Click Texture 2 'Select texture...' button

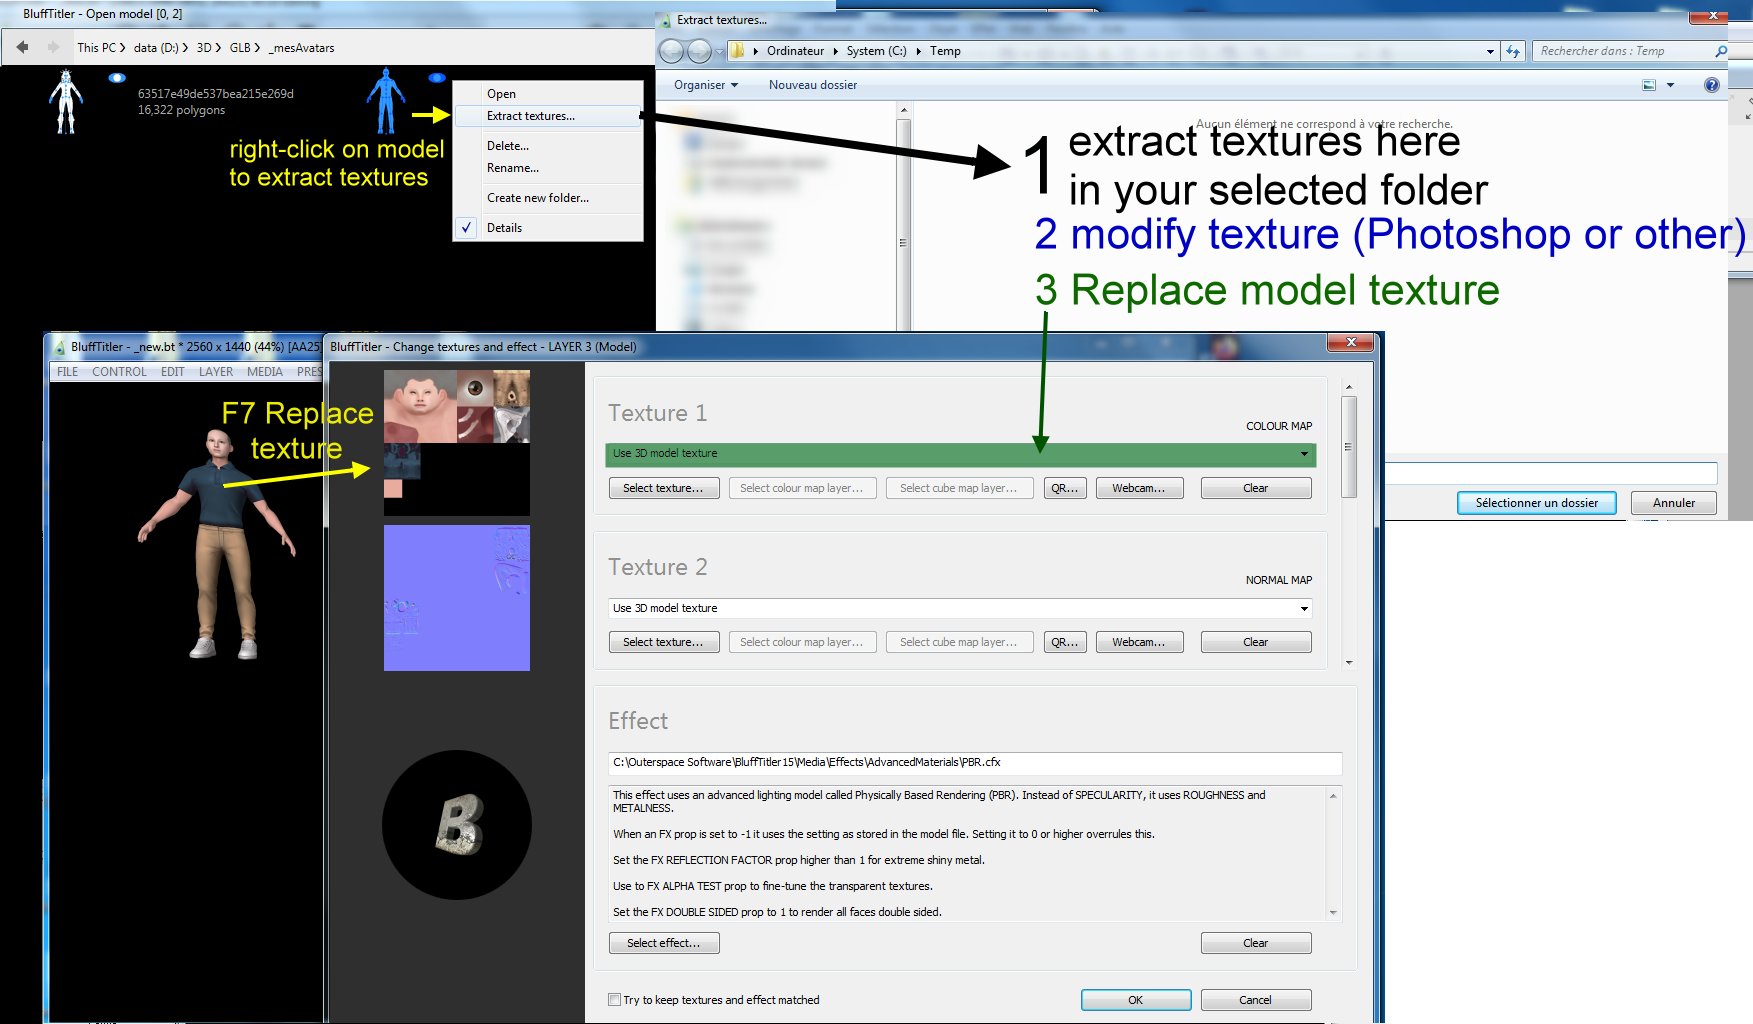pyautogui.click(x=664, y=642)
